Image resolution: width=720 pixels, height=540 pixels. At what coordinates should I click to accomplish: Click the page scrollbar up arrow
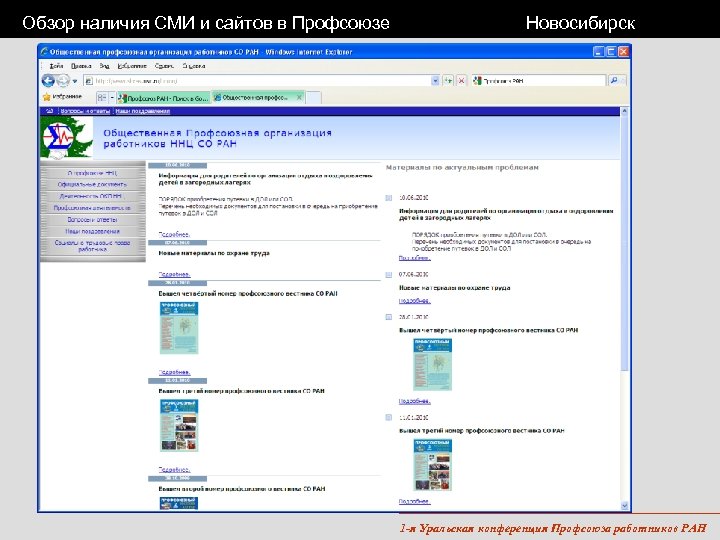click(x=624, y=111)
